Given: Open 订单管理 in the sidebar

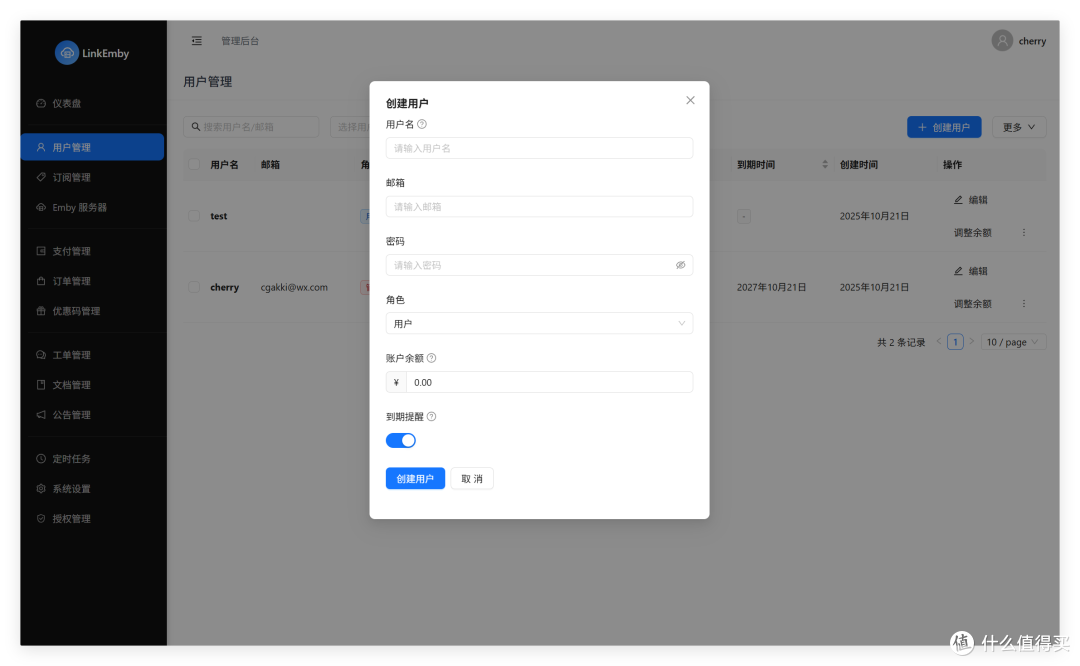Looking at the screenshot, I should [92, 281].
